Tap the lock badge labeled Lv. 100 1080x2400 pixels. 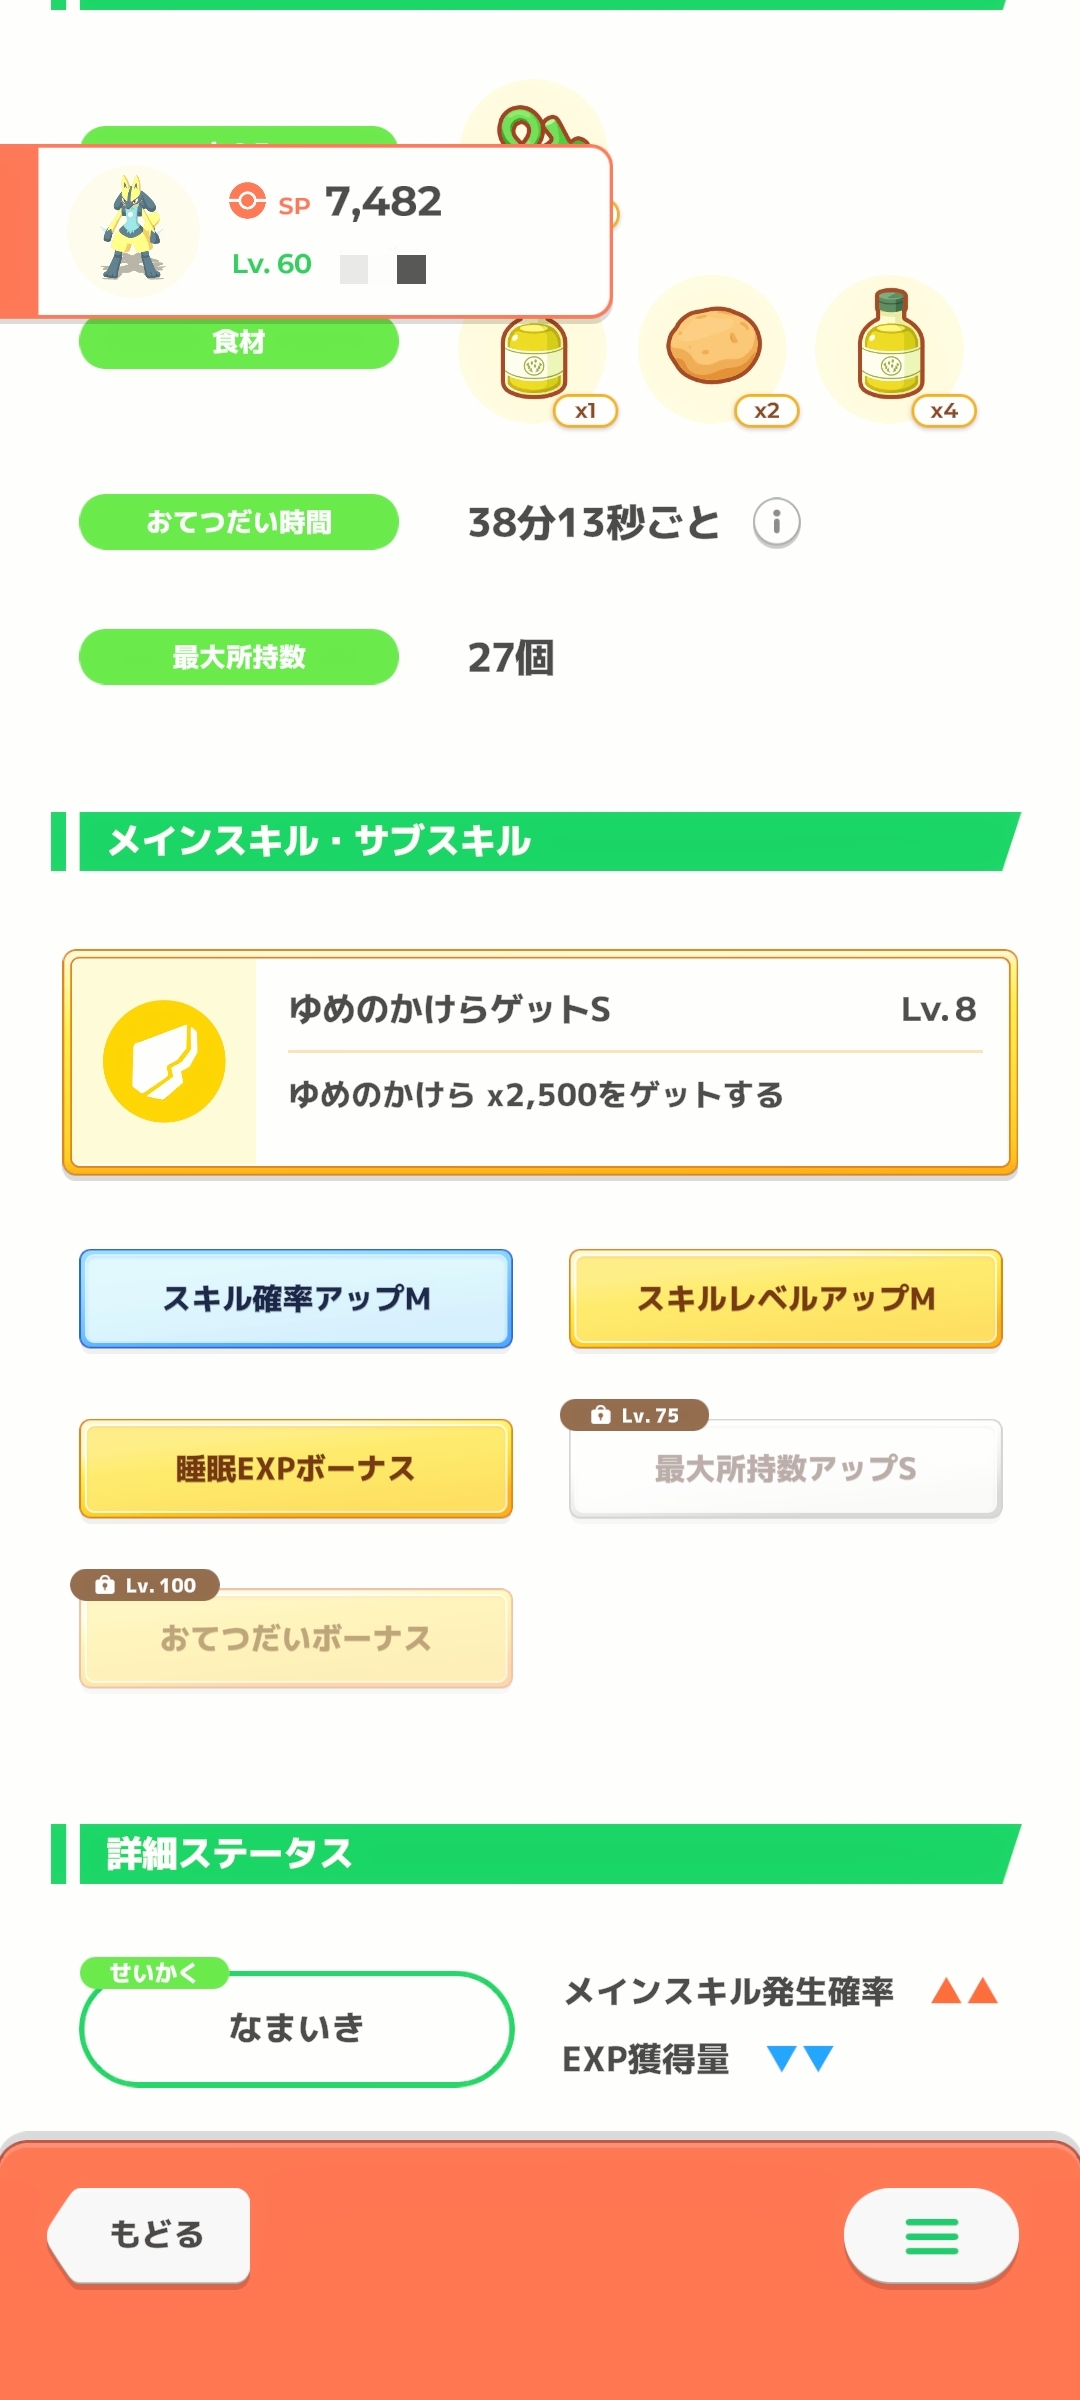coord(145,1585)
